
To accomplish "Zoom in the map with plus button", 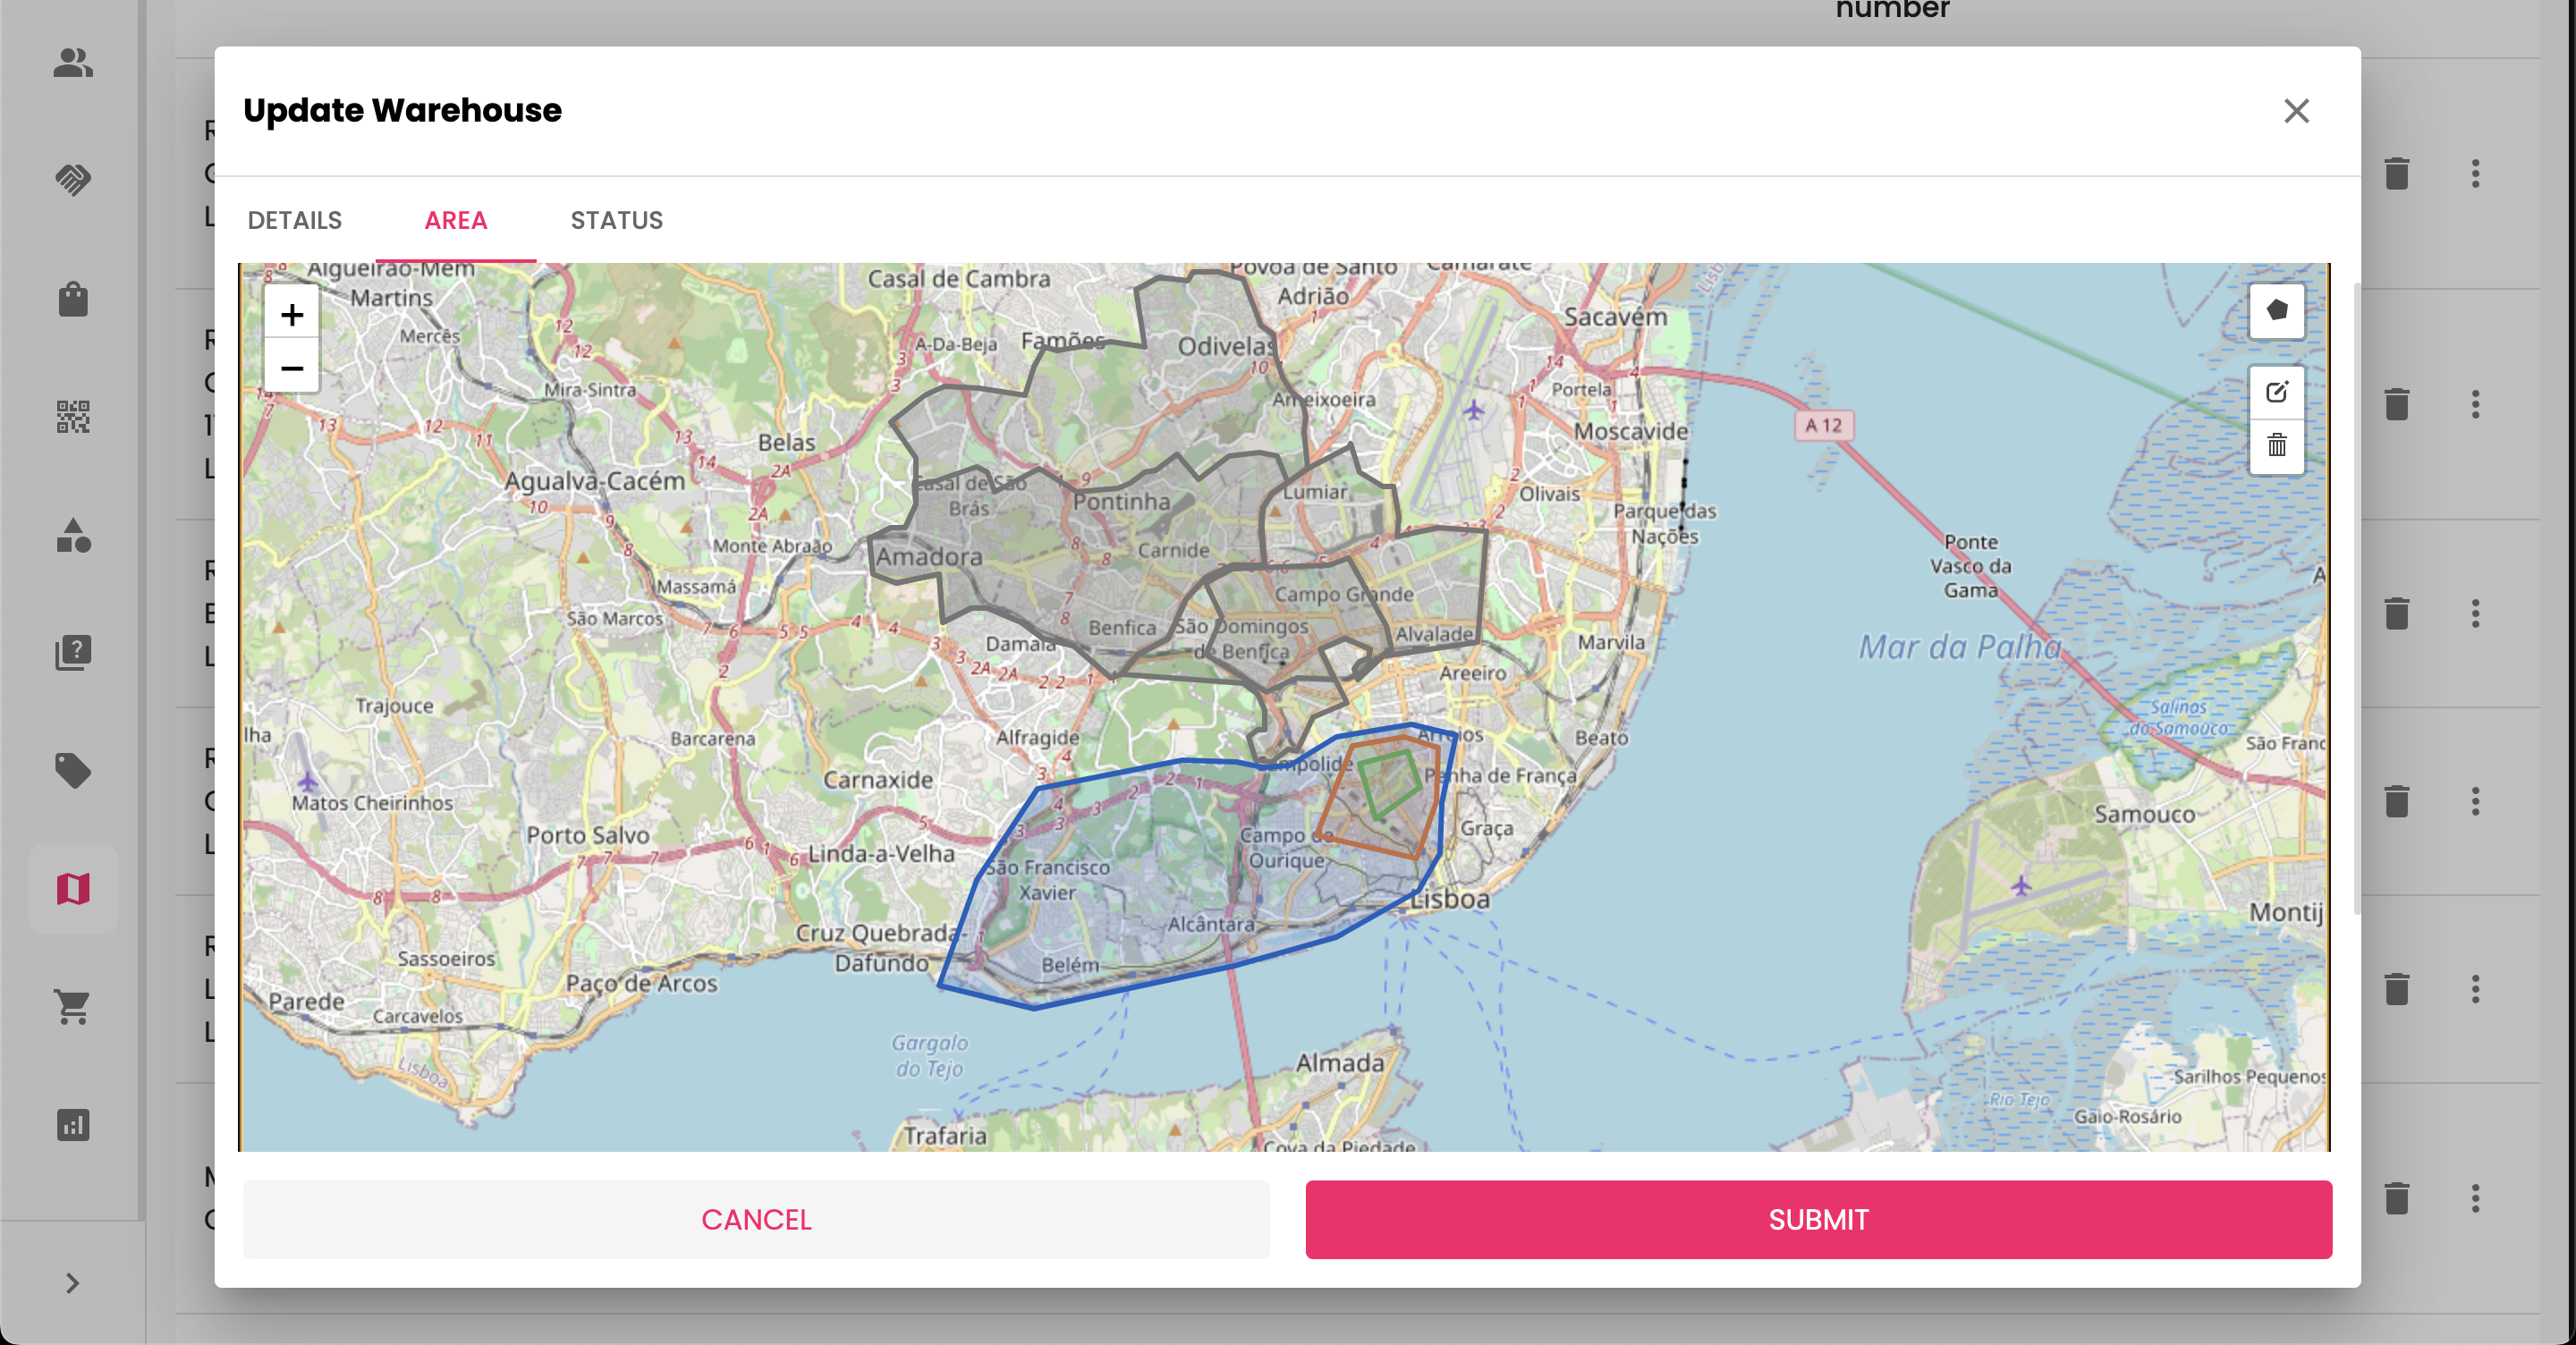I will point(291,315).
